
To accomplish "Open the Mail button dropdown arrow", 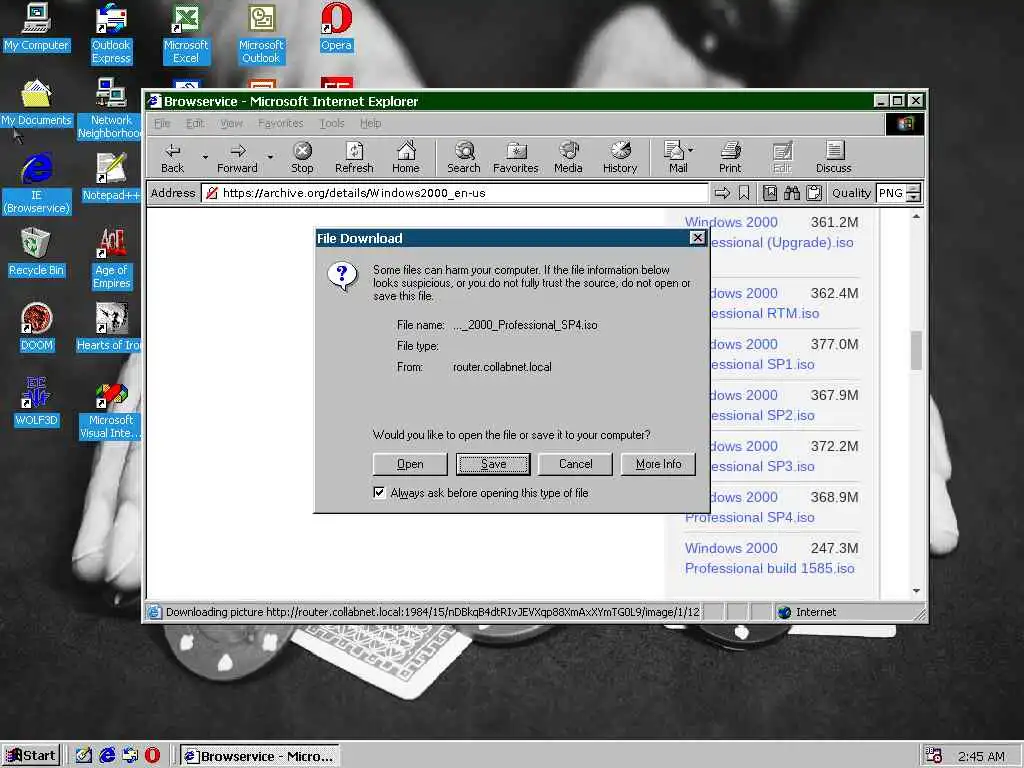I will [x=691, y=150].
